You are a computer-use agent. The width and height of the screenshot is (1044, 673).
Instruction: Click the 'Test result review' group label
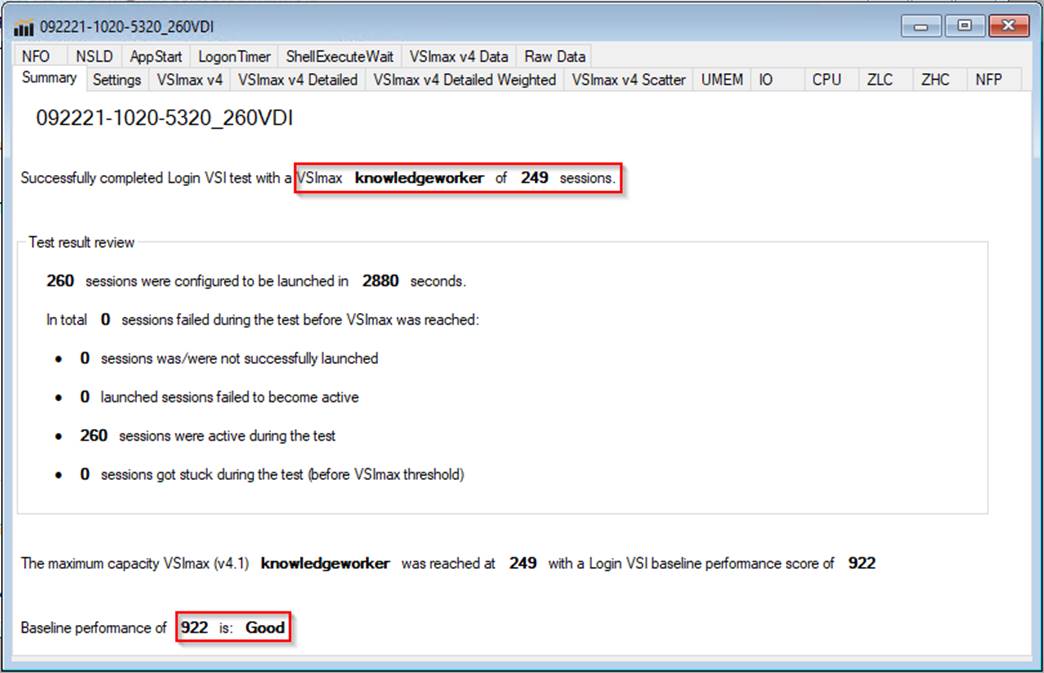pyautogui.click(x=81, y=242)
